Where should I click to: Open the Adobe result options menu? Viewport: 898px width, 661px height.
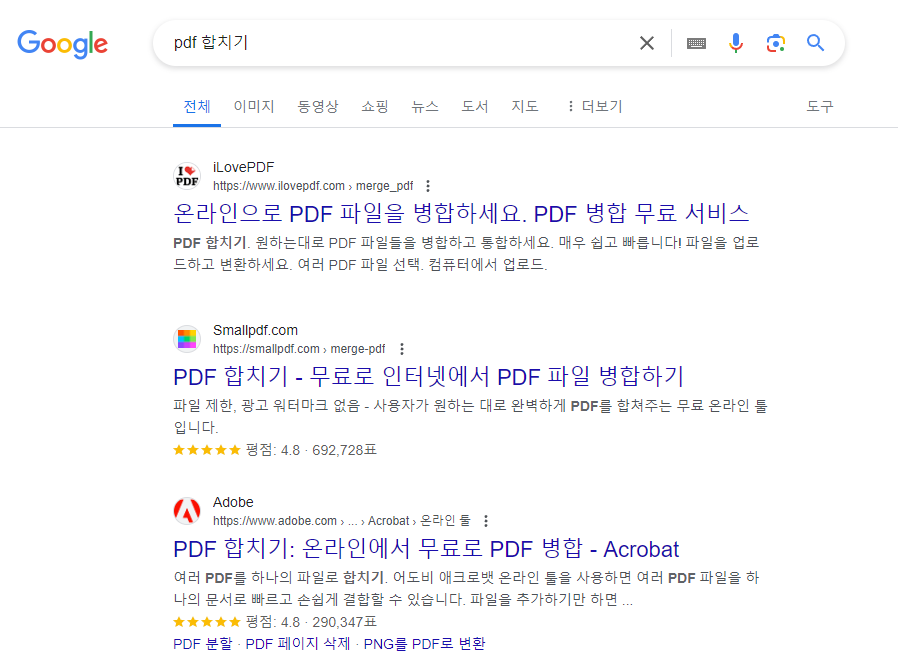[486, 521]
